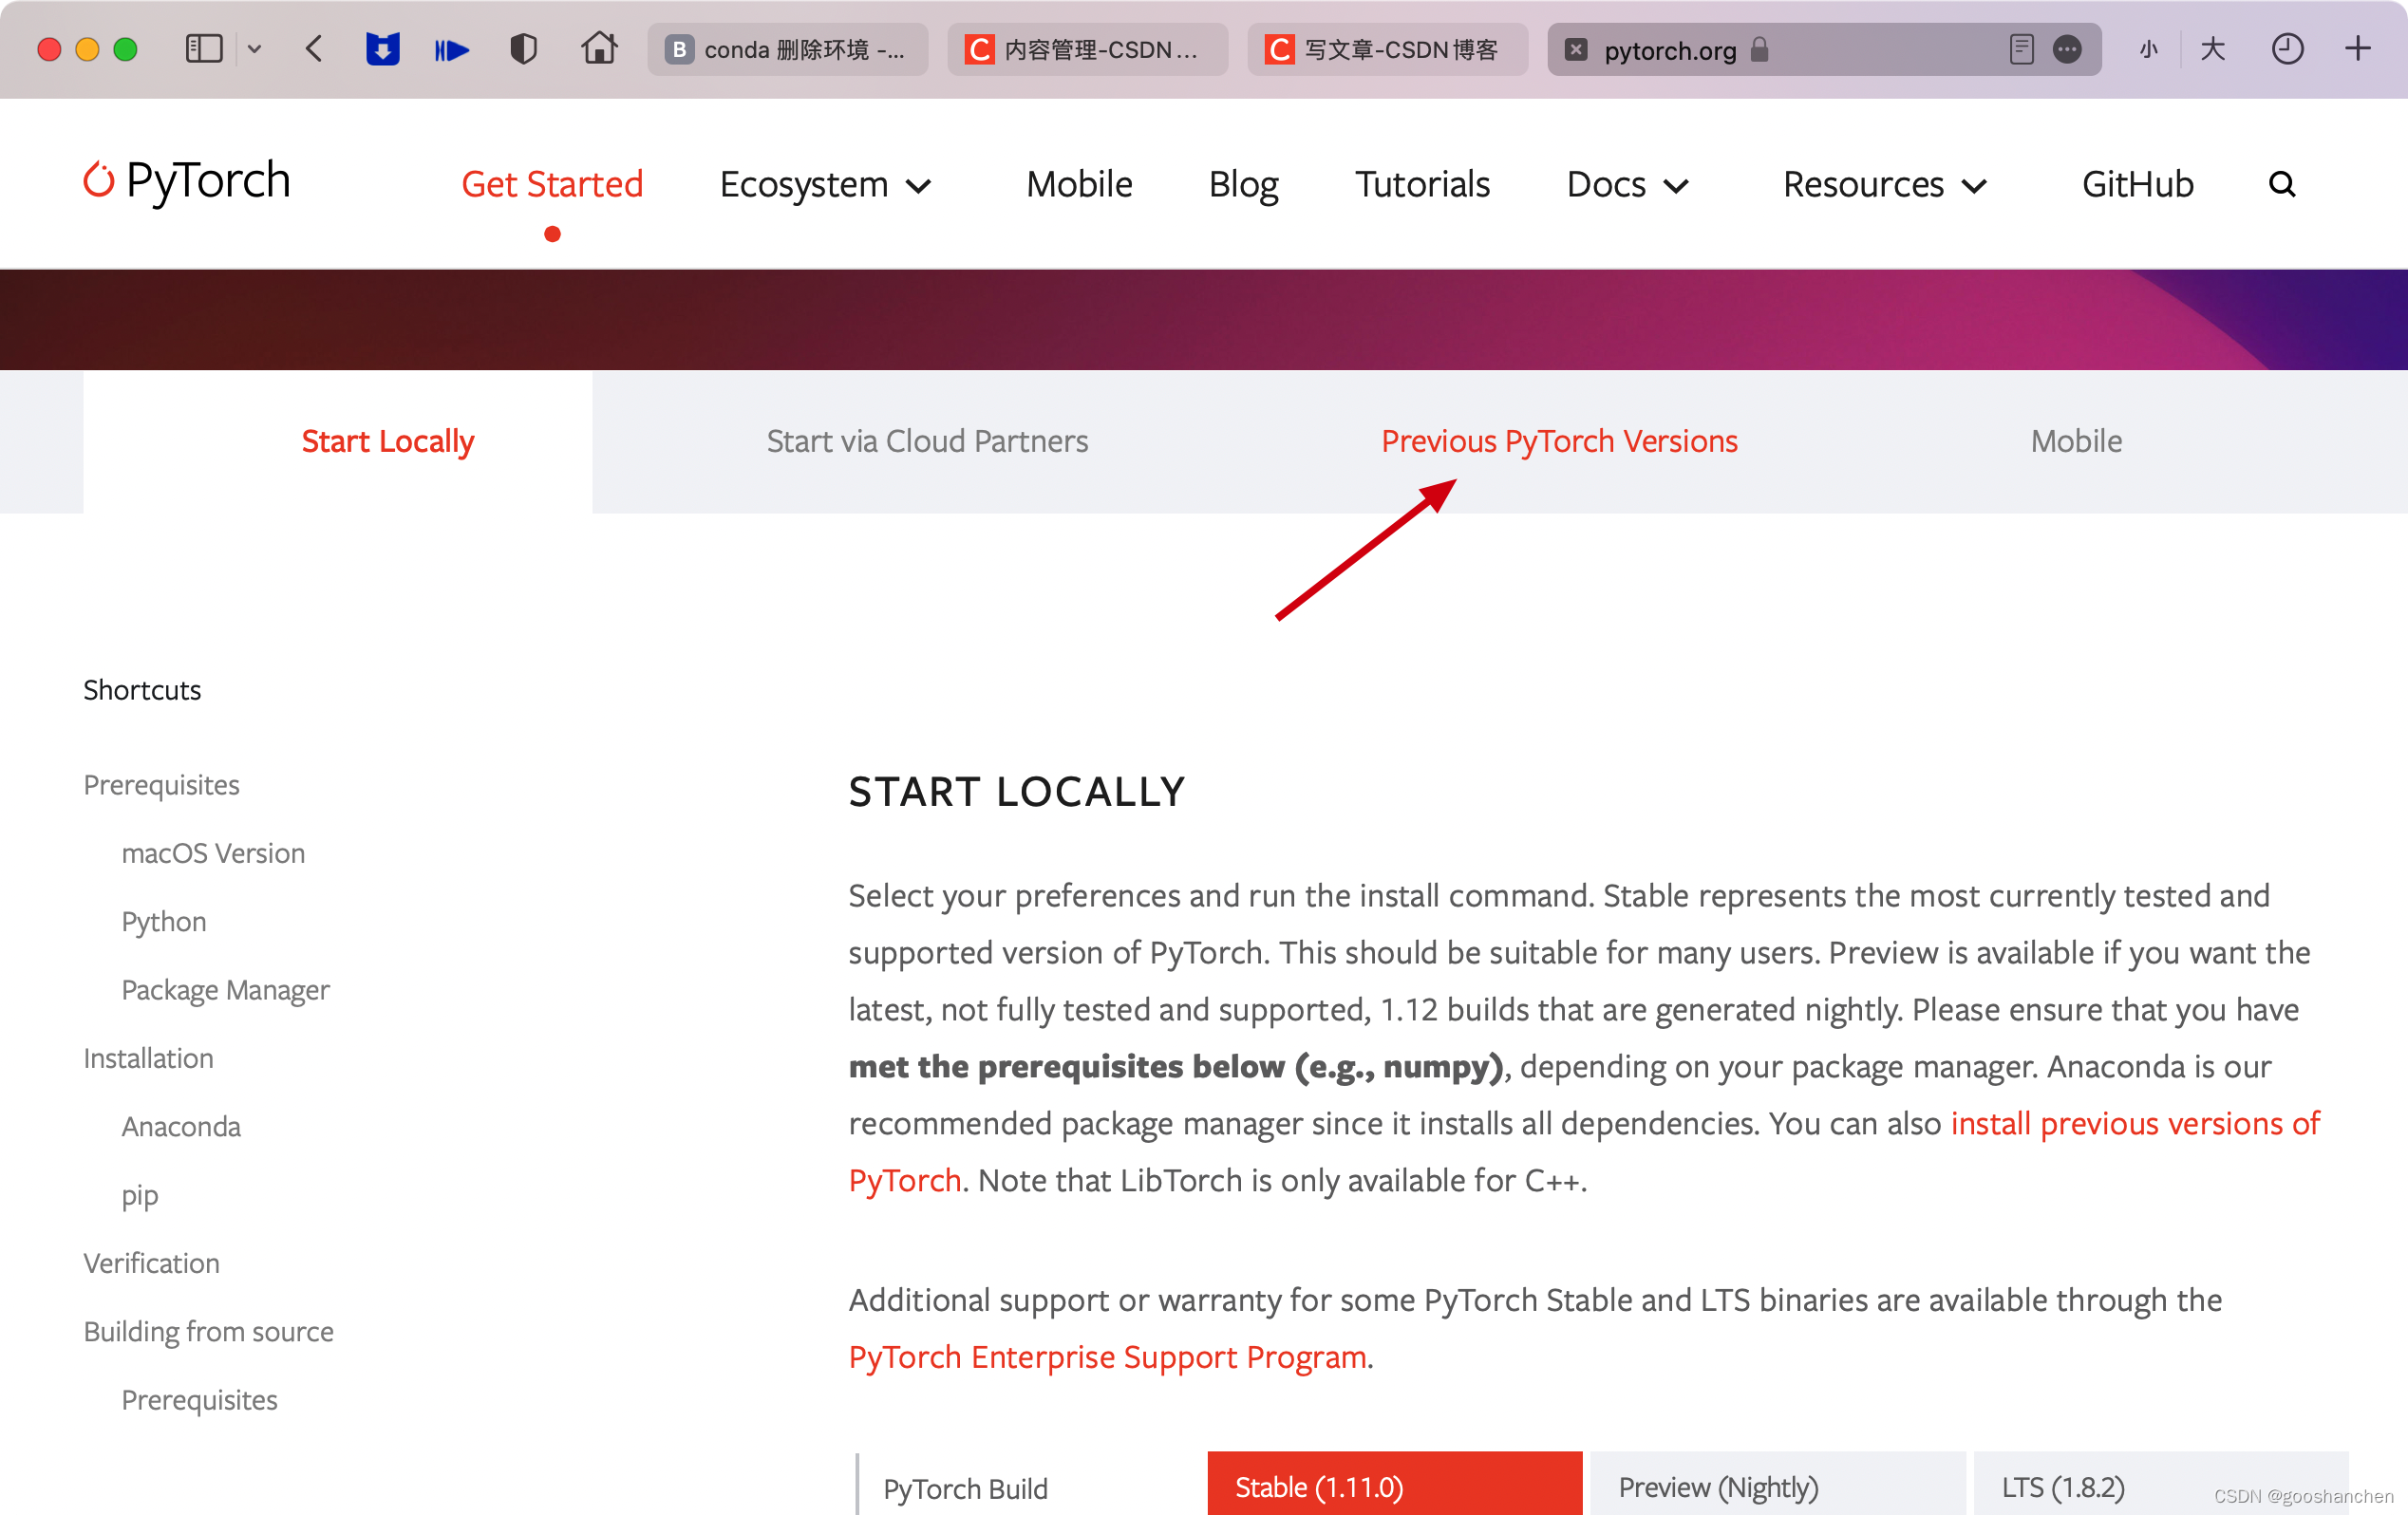
Task: Jump to pip shortcut
Action: pos(140,1196)
